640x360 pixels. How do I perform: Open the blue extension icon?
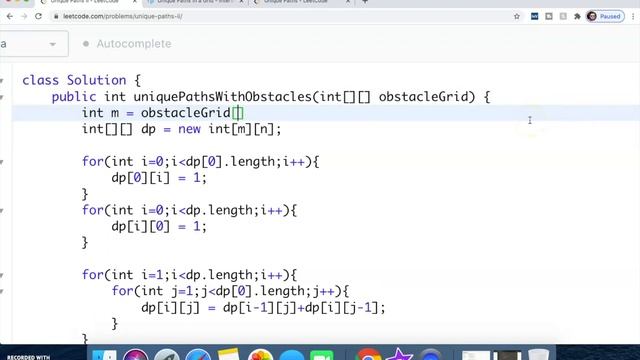pyautogui.click(x=534, y=16)
